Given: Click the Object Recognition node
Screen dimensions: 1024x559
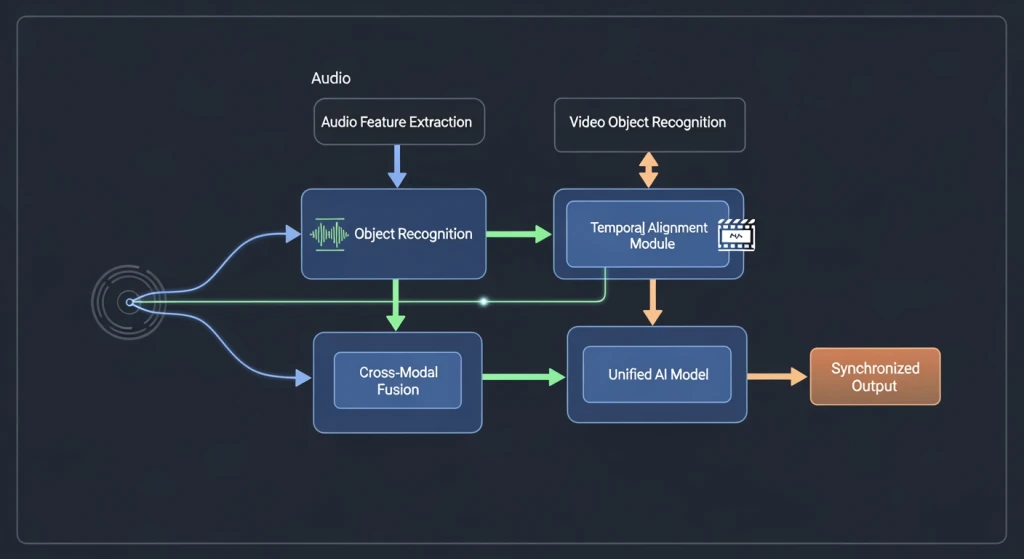Looking at the screenshot, I should tap(394, 234).
